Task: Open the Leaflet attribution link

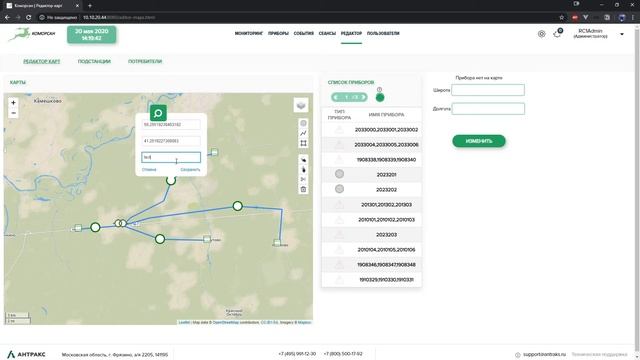Action: coord(184,322)
